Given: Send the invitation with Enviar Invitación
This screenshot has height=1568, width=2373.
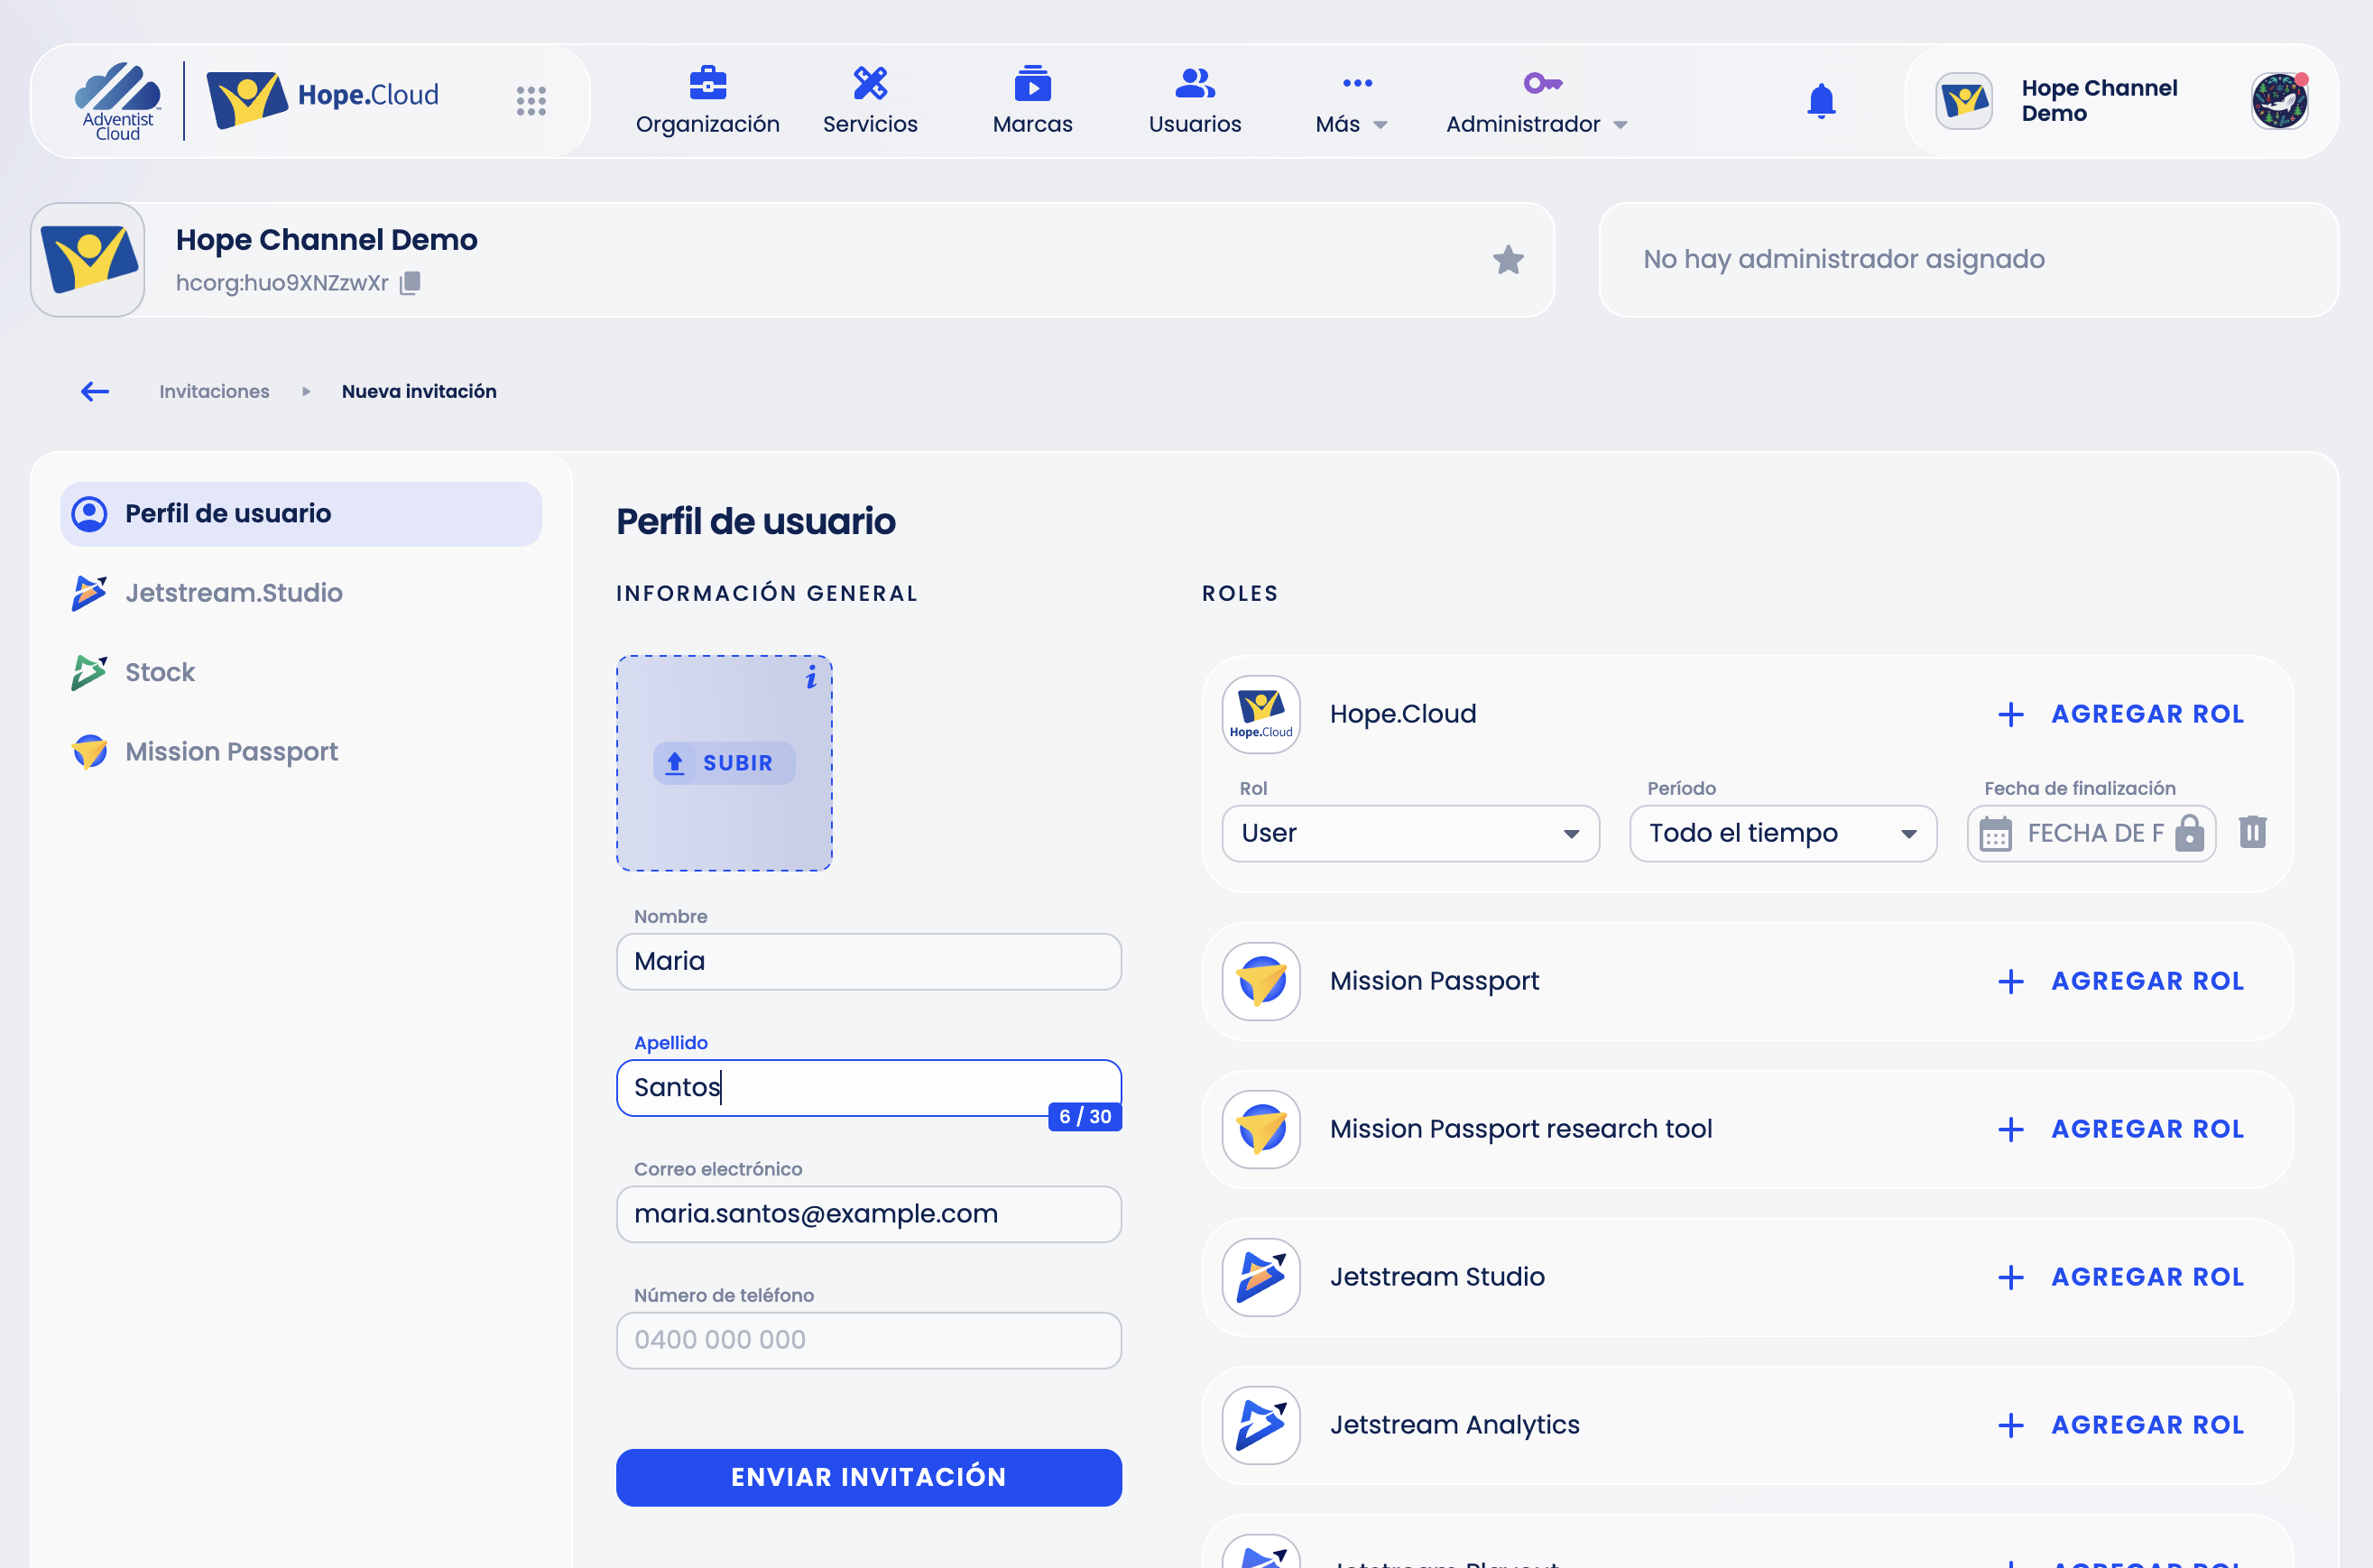Looking at the screenshot, I should (x=868, y=1477).
